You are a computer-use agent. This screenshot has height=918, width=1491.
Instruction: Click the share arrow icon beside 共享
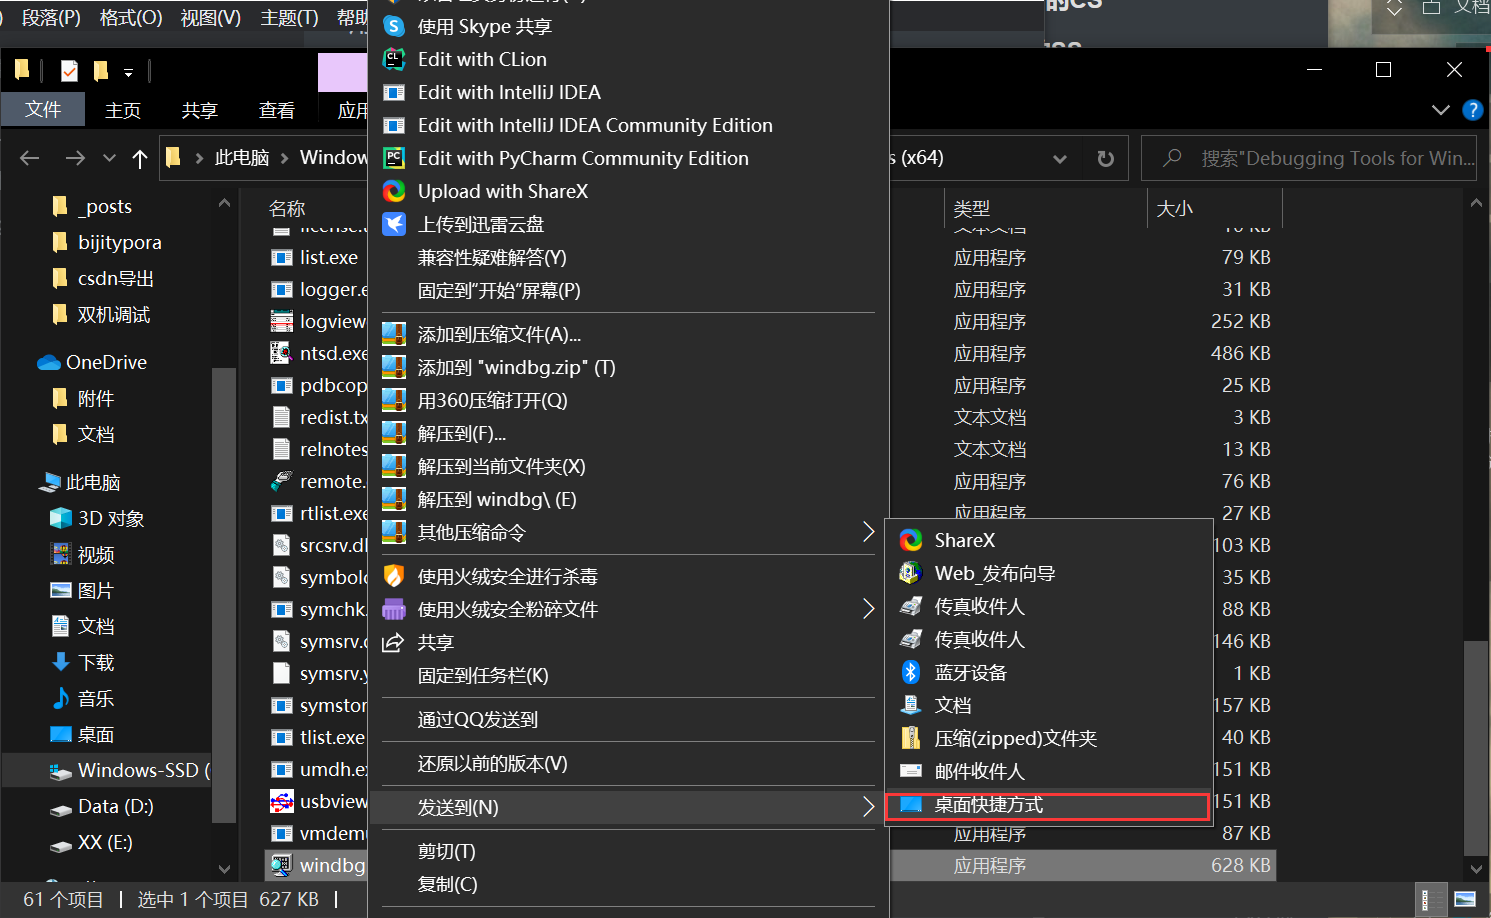click(x=394, y=642)
